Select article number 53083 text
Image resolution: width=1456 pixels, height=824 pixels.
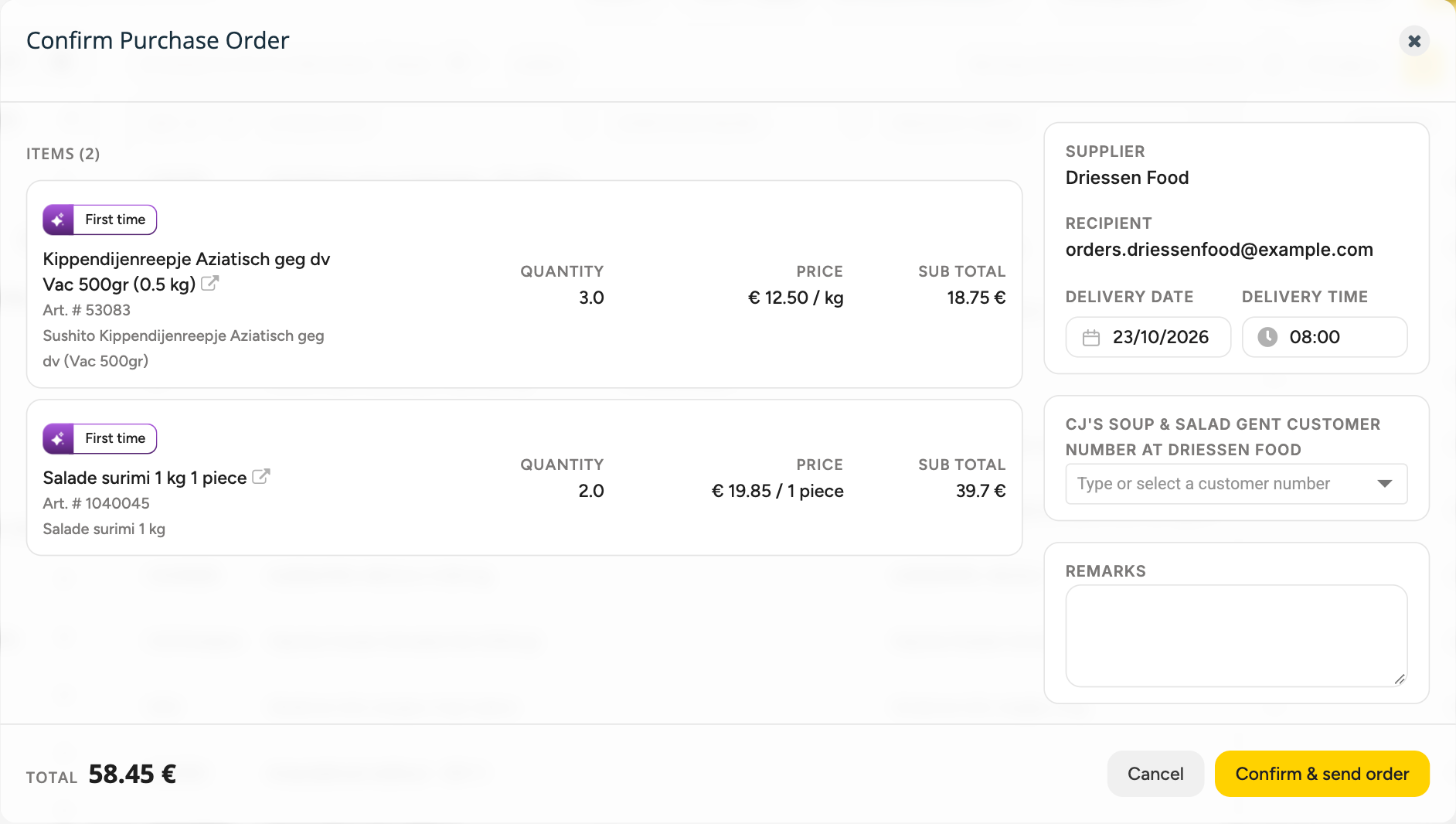click(87, 310)
